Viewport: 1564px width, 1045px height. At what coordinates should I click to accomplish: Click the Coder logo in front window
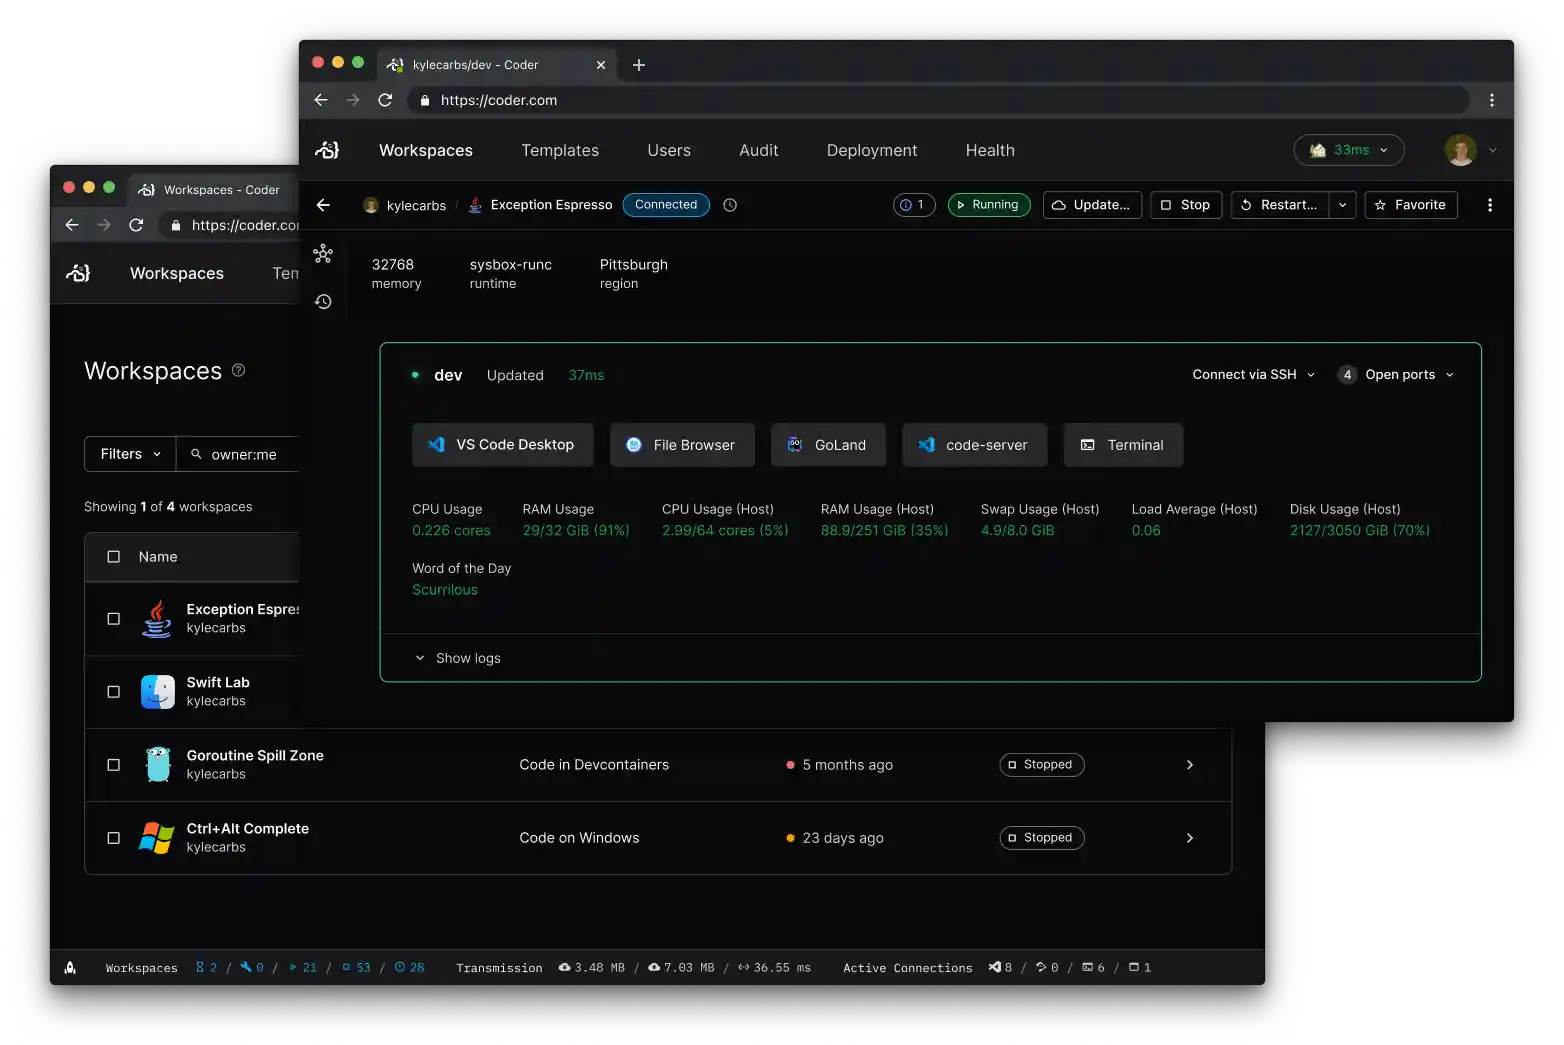tap(327, 150)
